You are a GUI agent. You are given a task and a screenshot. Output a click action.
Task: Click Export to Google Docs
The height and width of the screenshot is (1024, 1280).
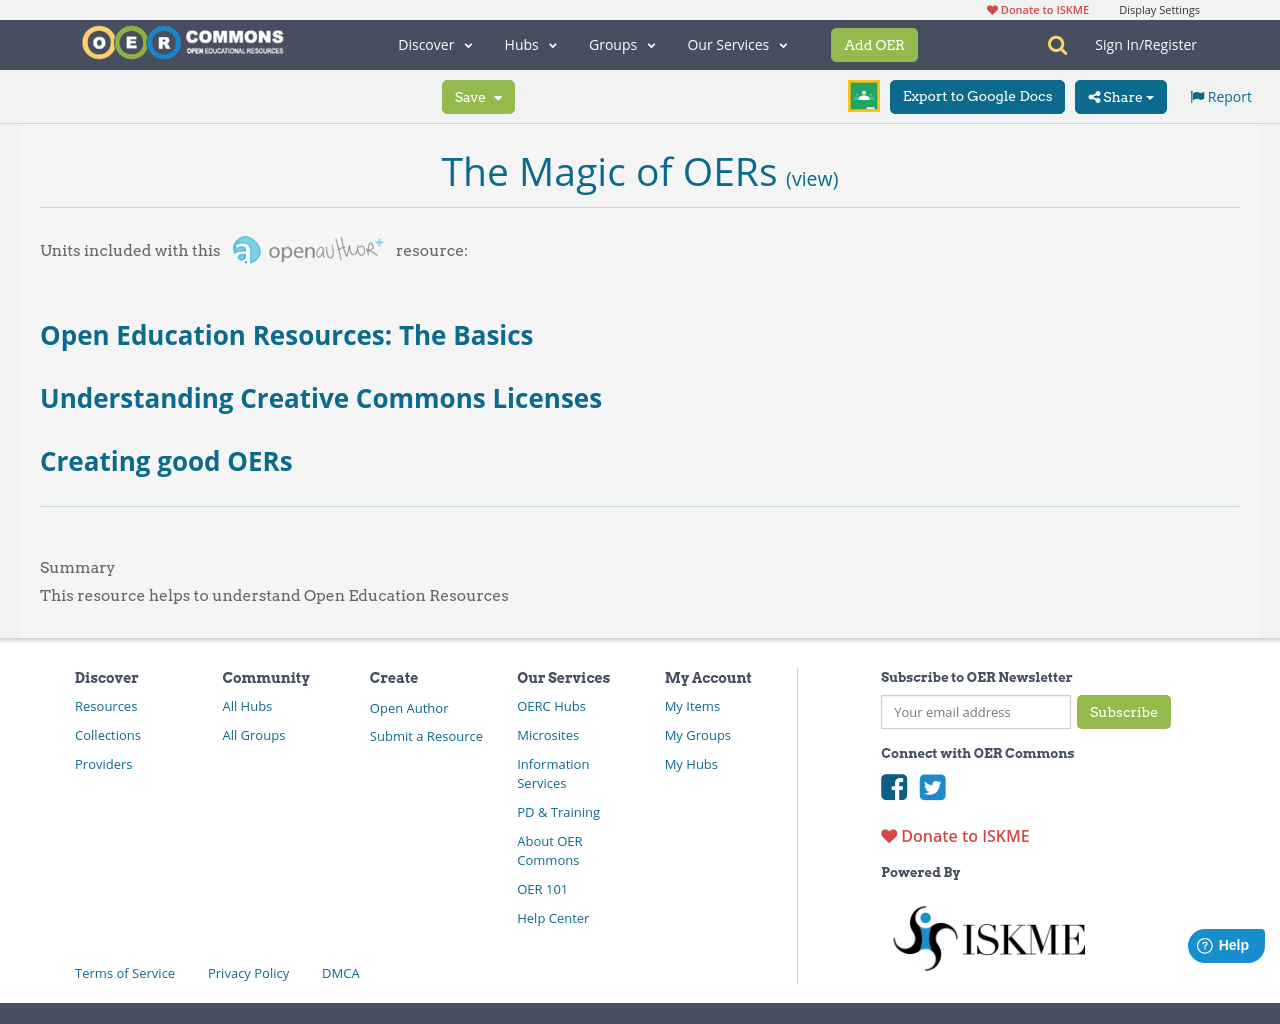coord(977,96)
